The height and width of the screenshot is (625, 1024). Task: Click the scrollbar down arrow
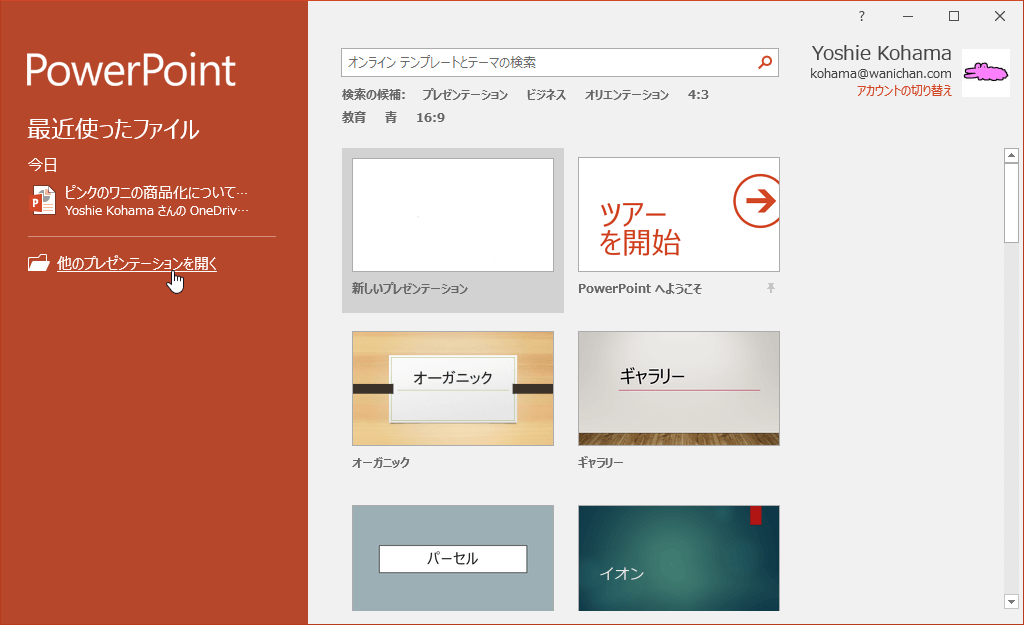coord(1012,601)
